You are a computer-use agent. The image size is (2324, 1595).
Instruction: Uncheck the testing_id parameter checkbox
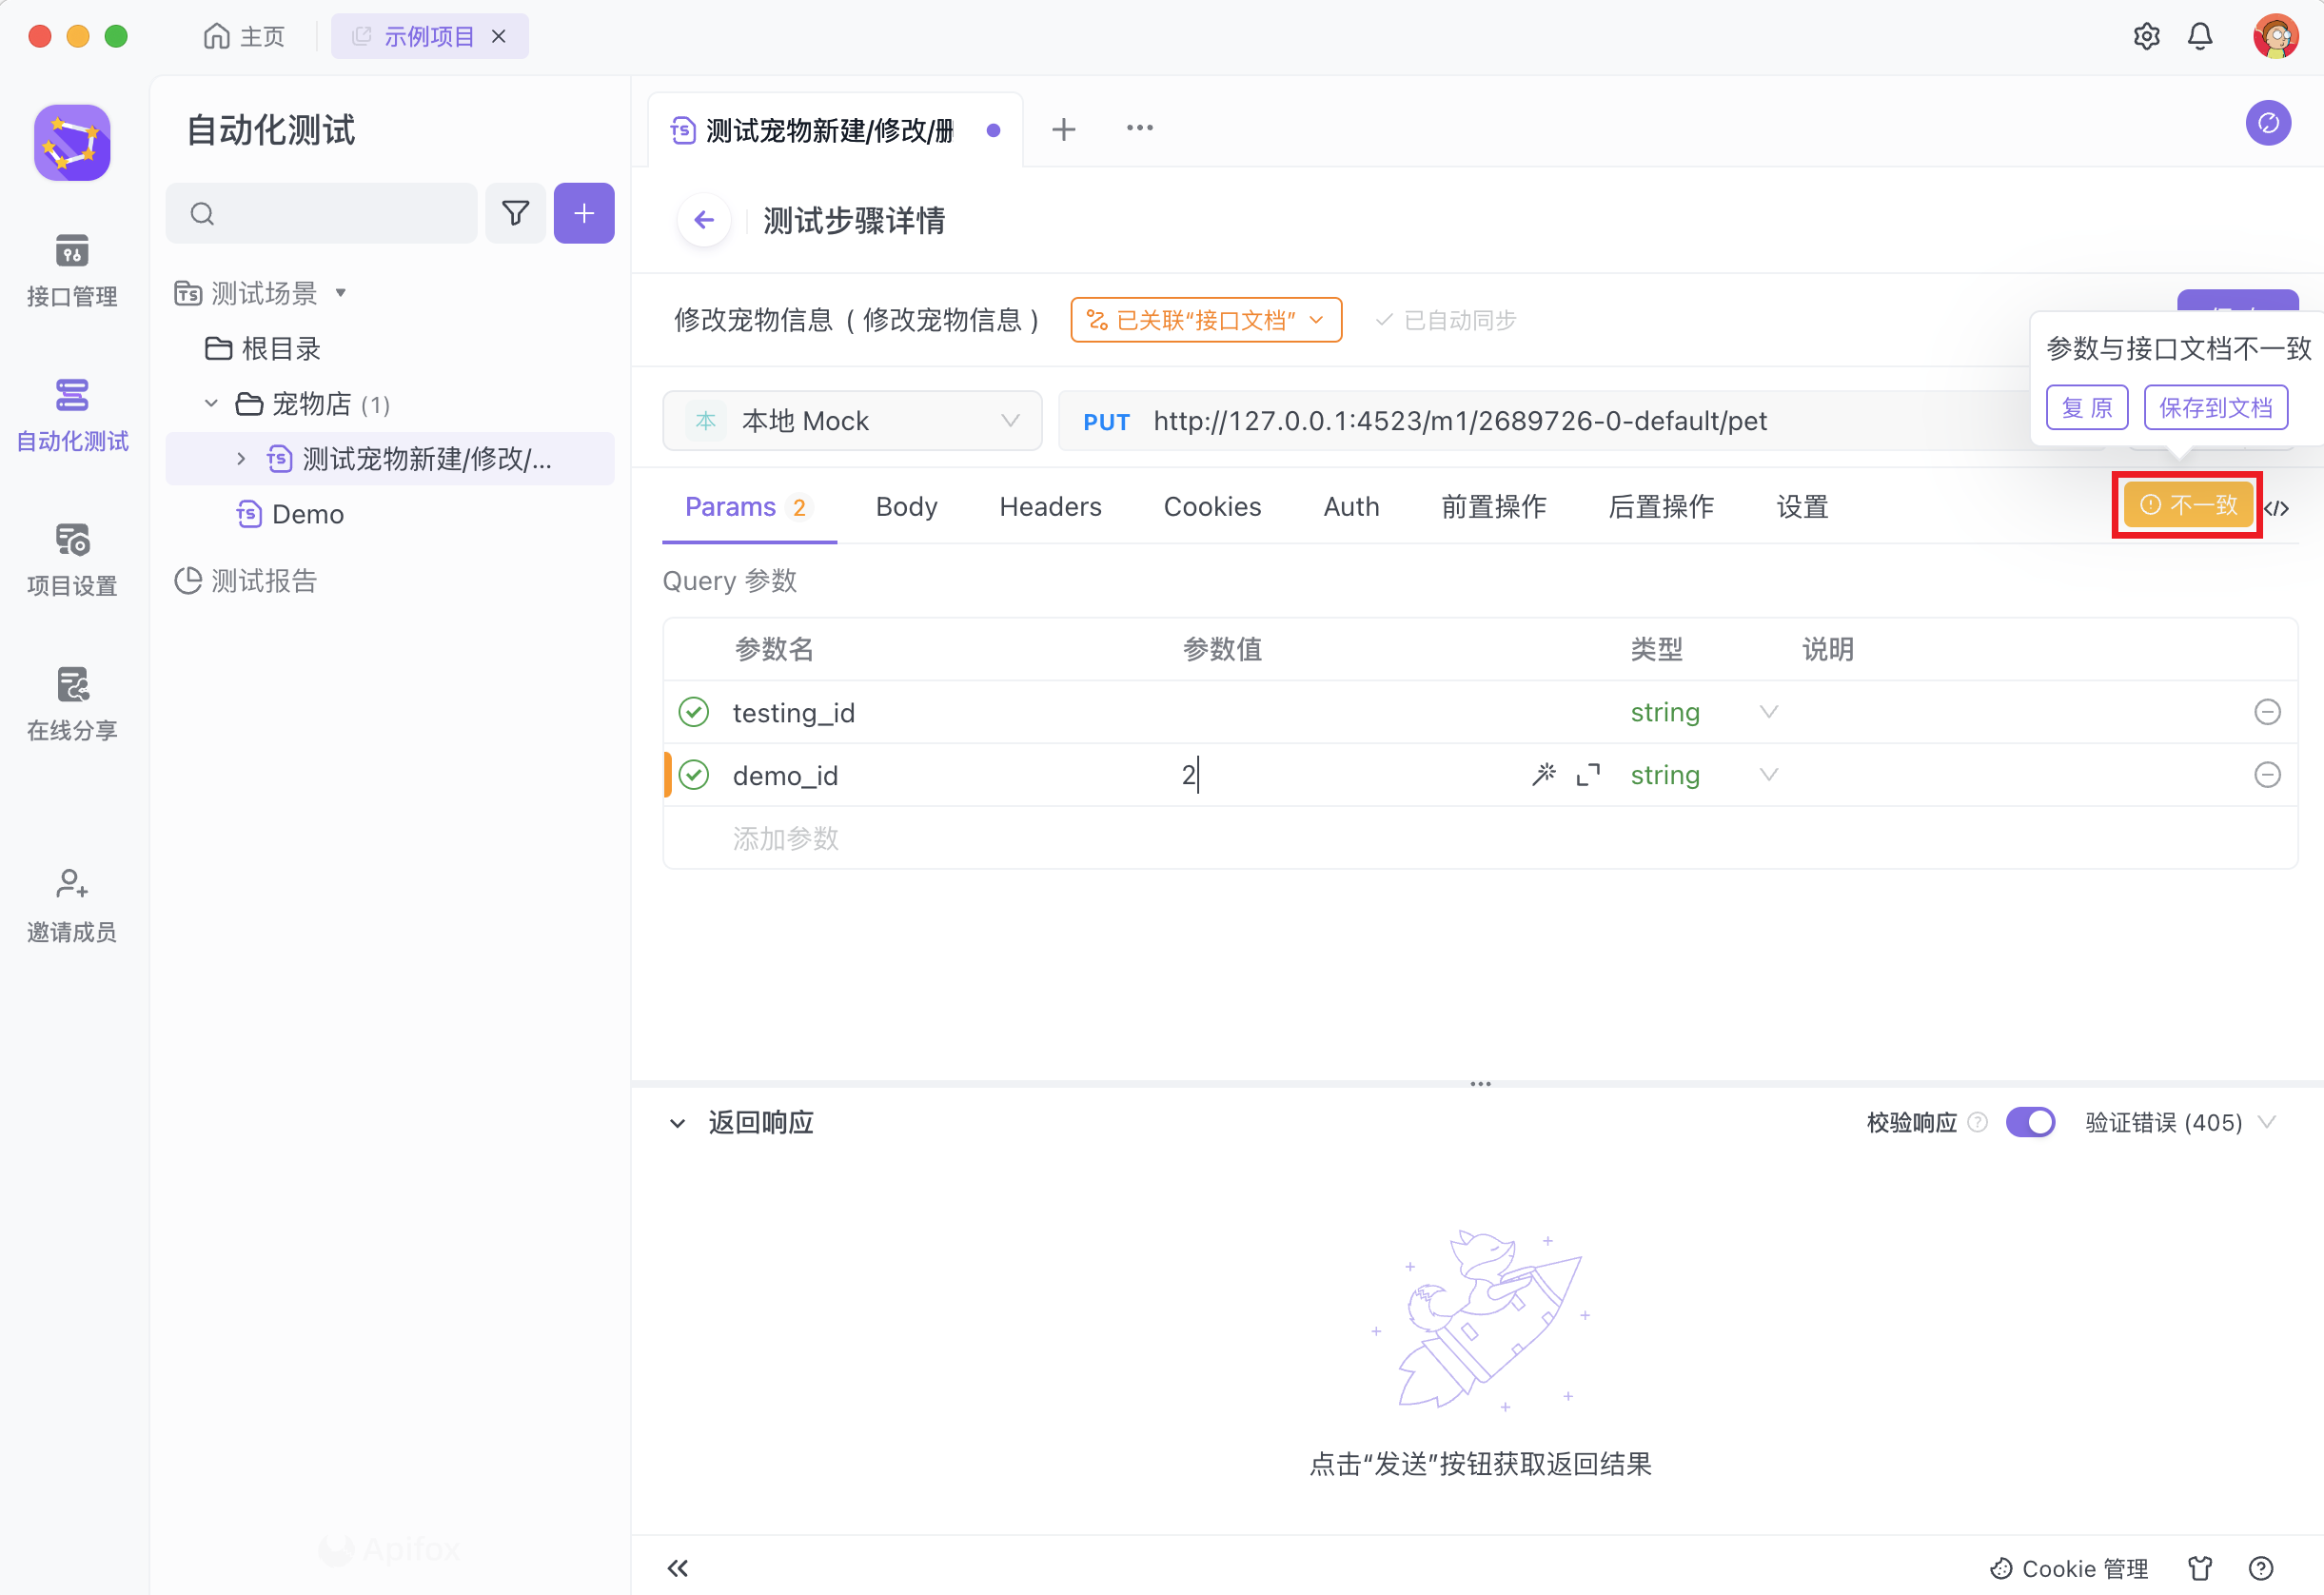(x=693, y=712)
